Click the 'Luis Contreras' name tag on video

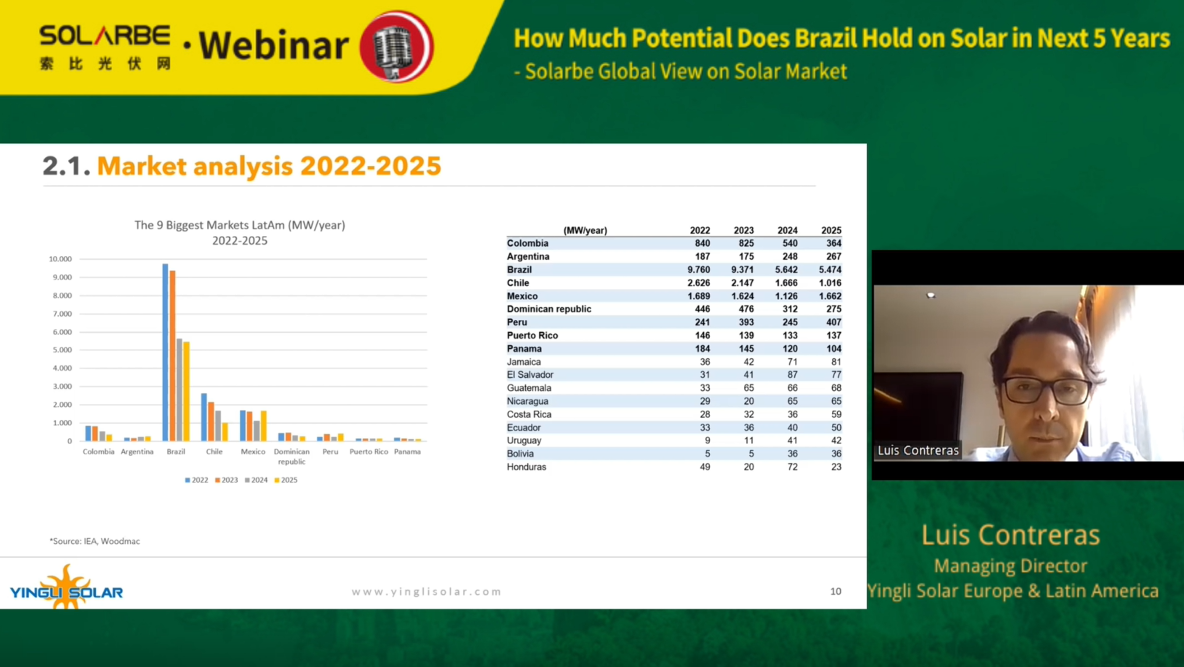click(x=917, y=450)
